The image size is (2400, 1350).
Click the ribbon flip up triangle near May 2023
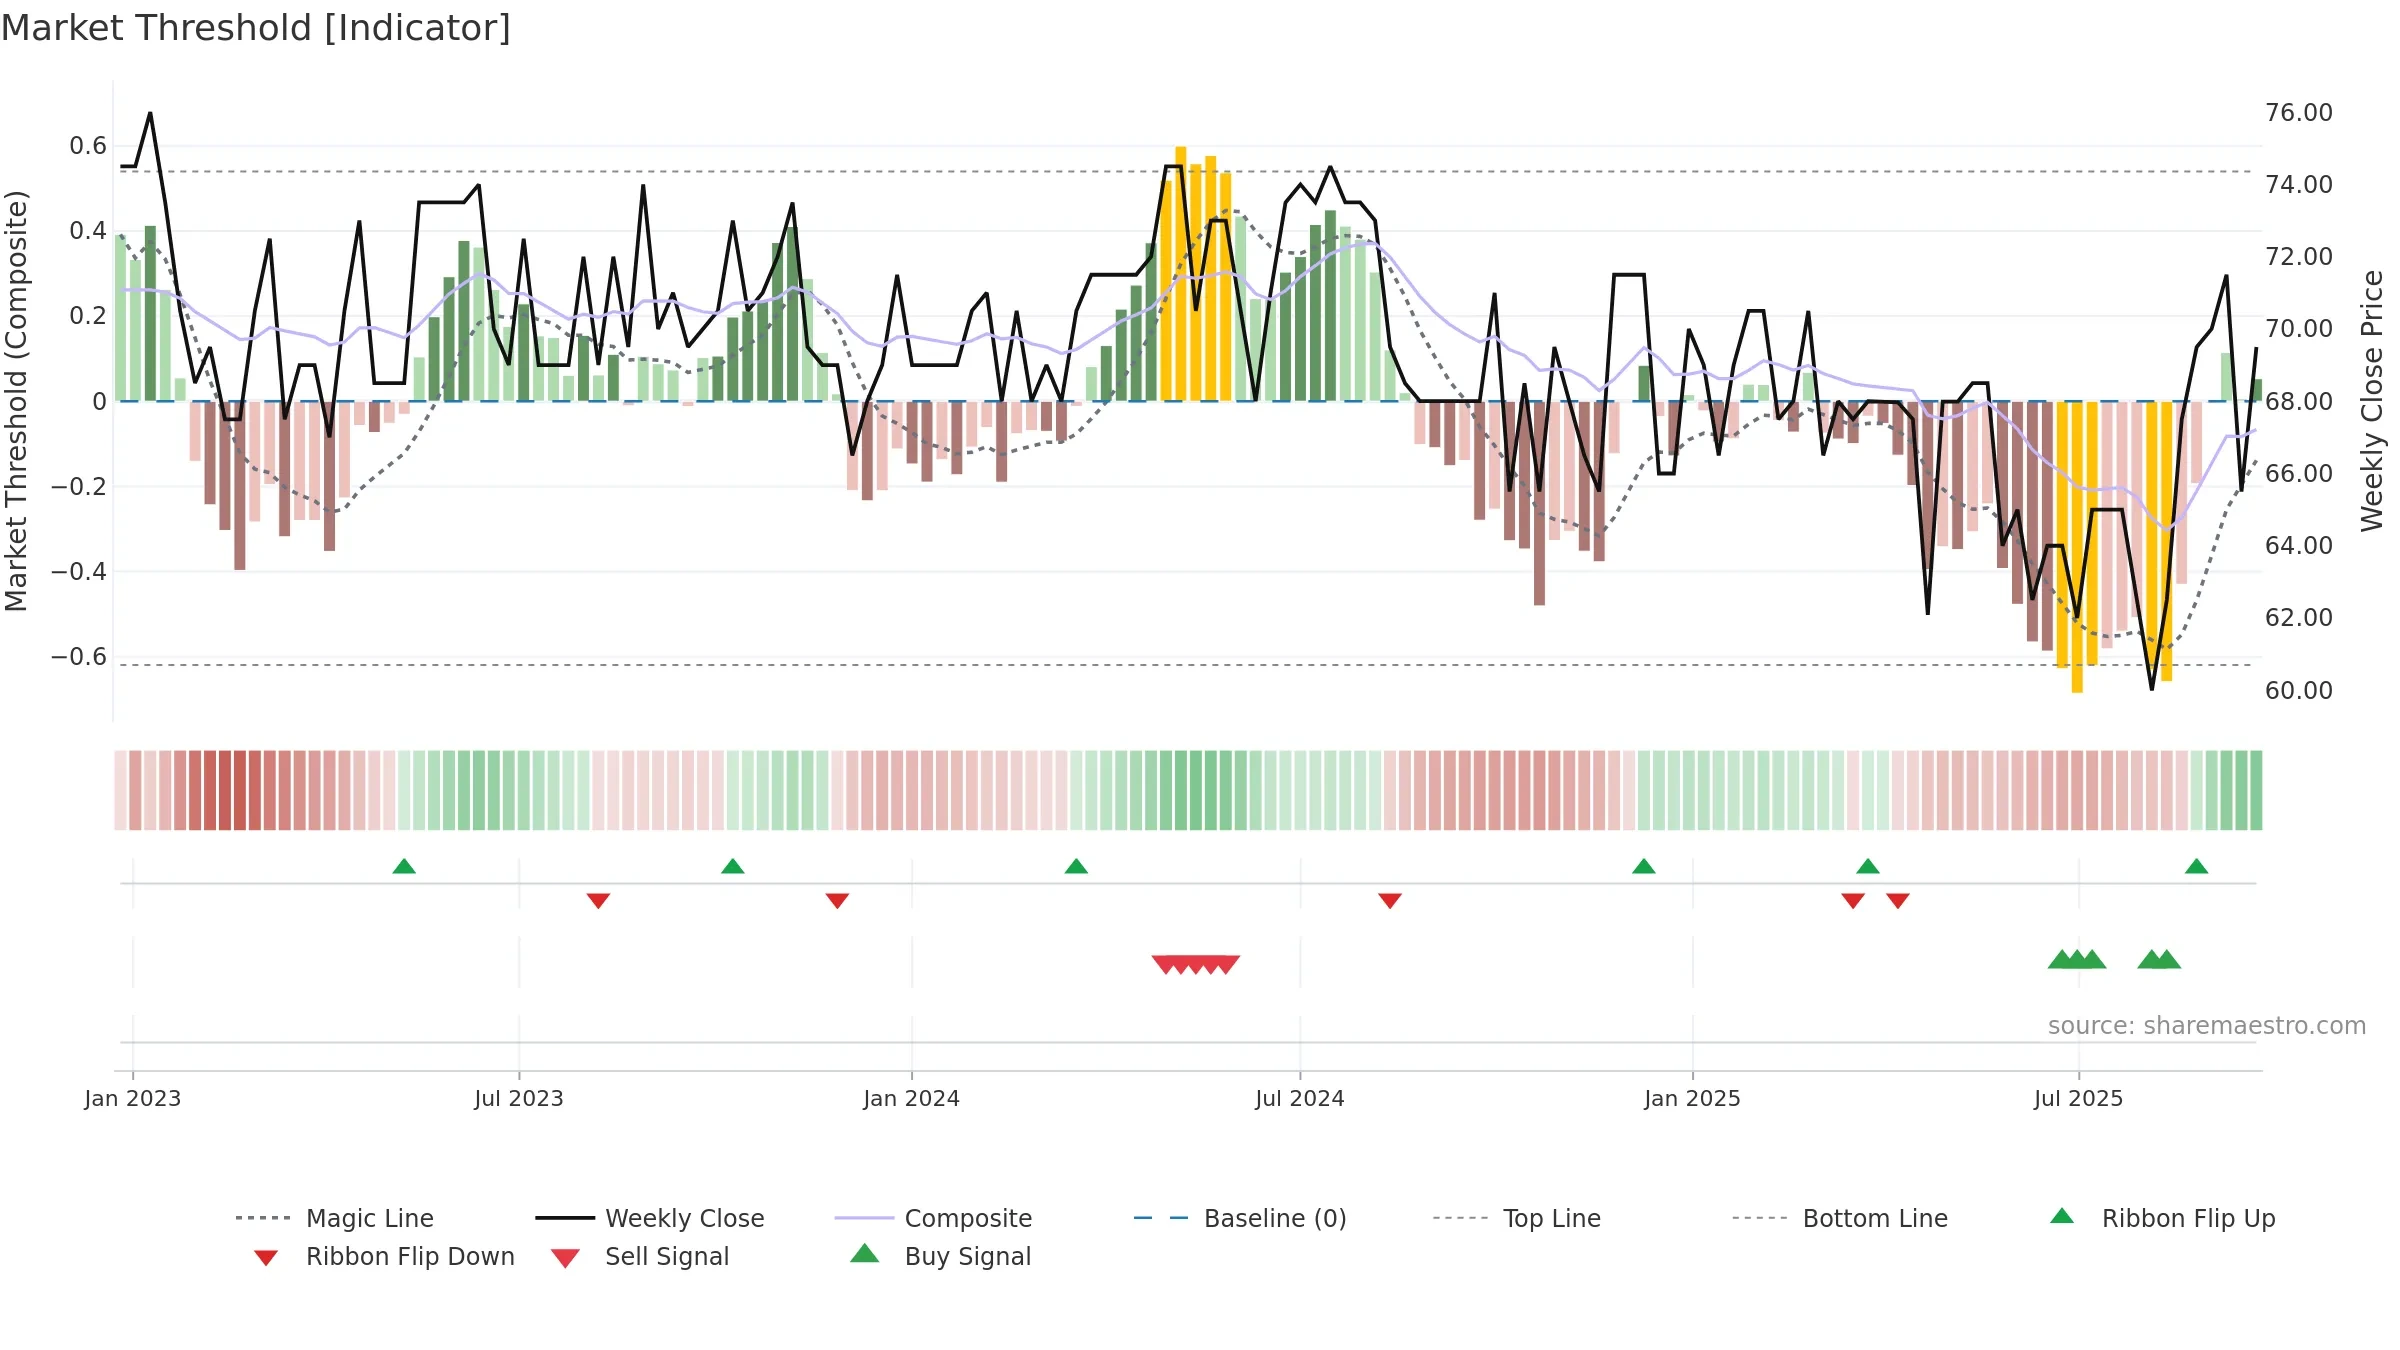click(404, 866)
